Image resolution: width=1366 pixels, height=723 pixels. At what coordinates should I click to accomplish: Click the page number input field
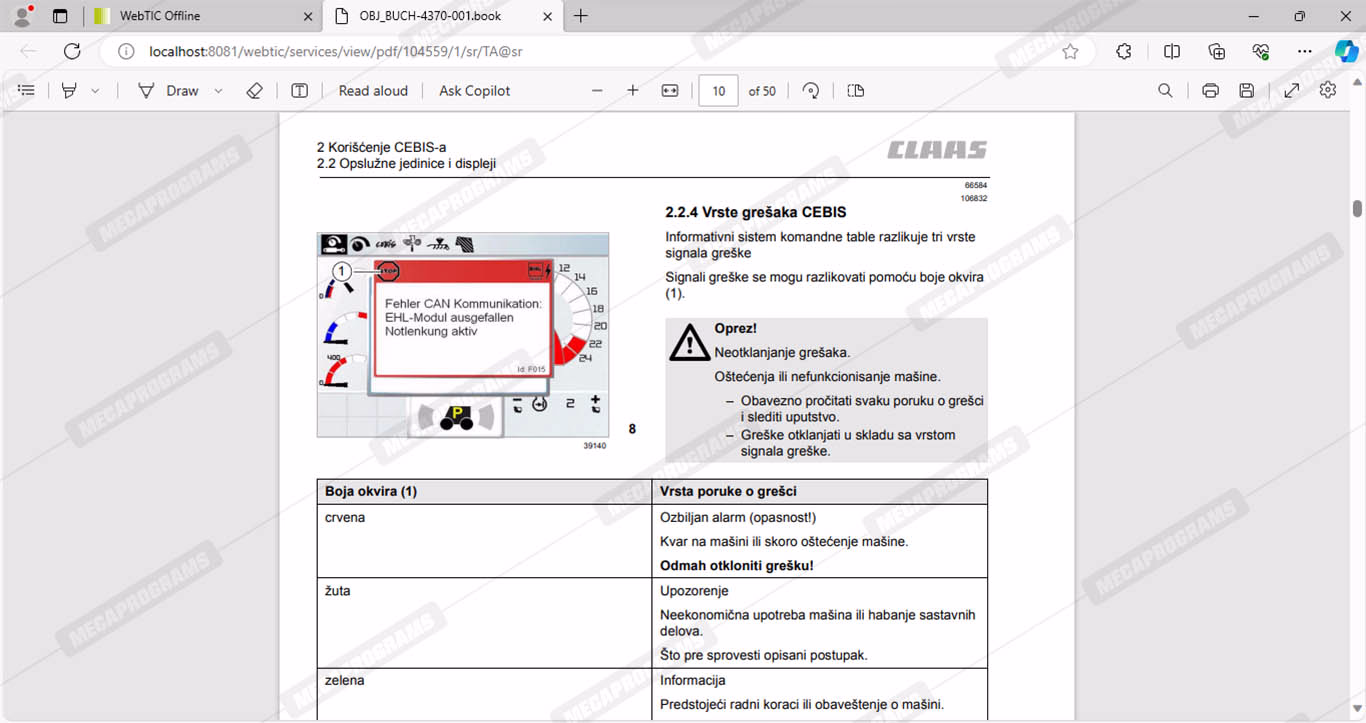click(x=718, y=90)
